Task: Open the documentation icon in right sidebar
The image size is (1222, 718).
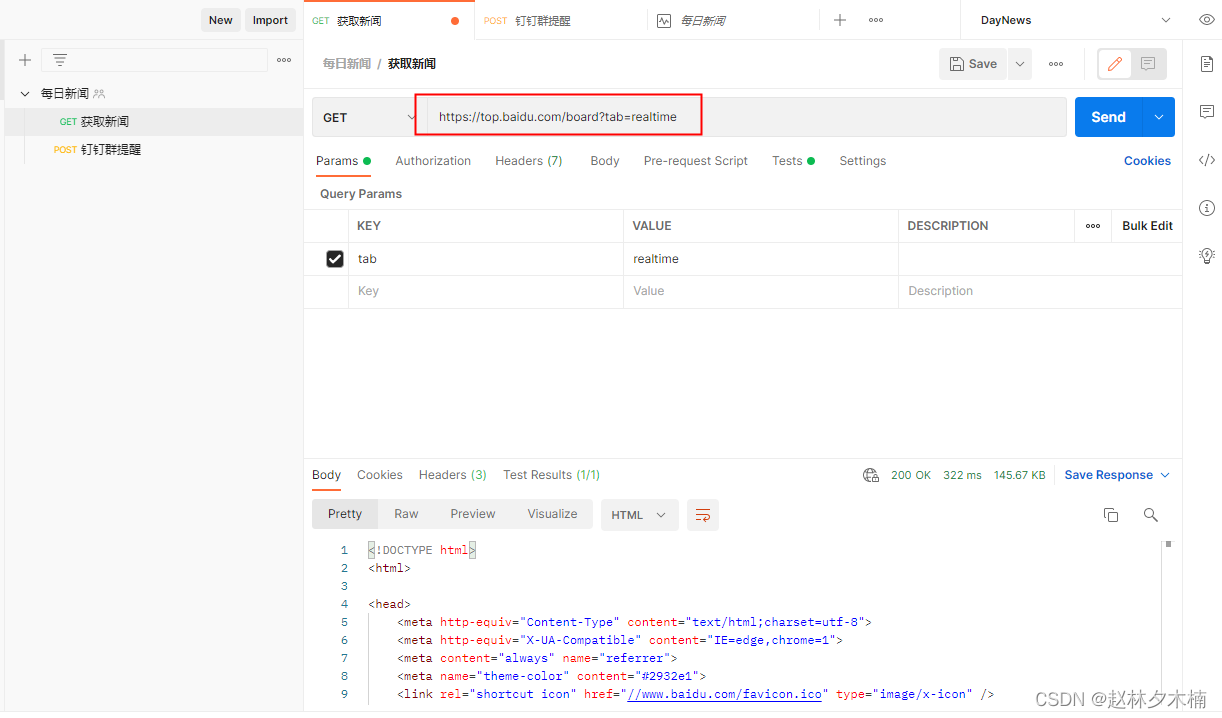Action: [1207, 64]
